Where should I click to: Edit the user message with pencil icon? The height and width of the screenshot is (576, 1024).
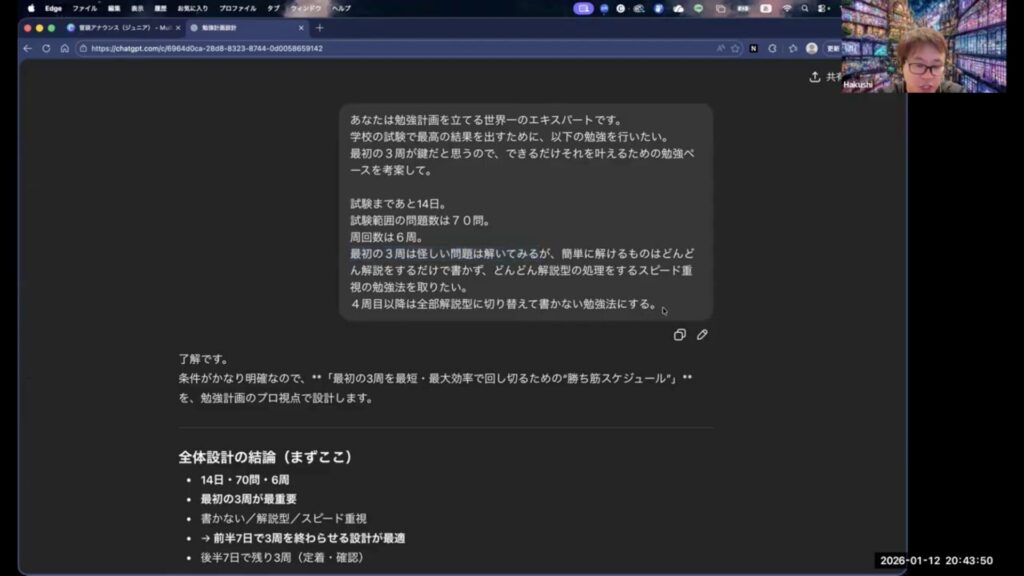702,335
